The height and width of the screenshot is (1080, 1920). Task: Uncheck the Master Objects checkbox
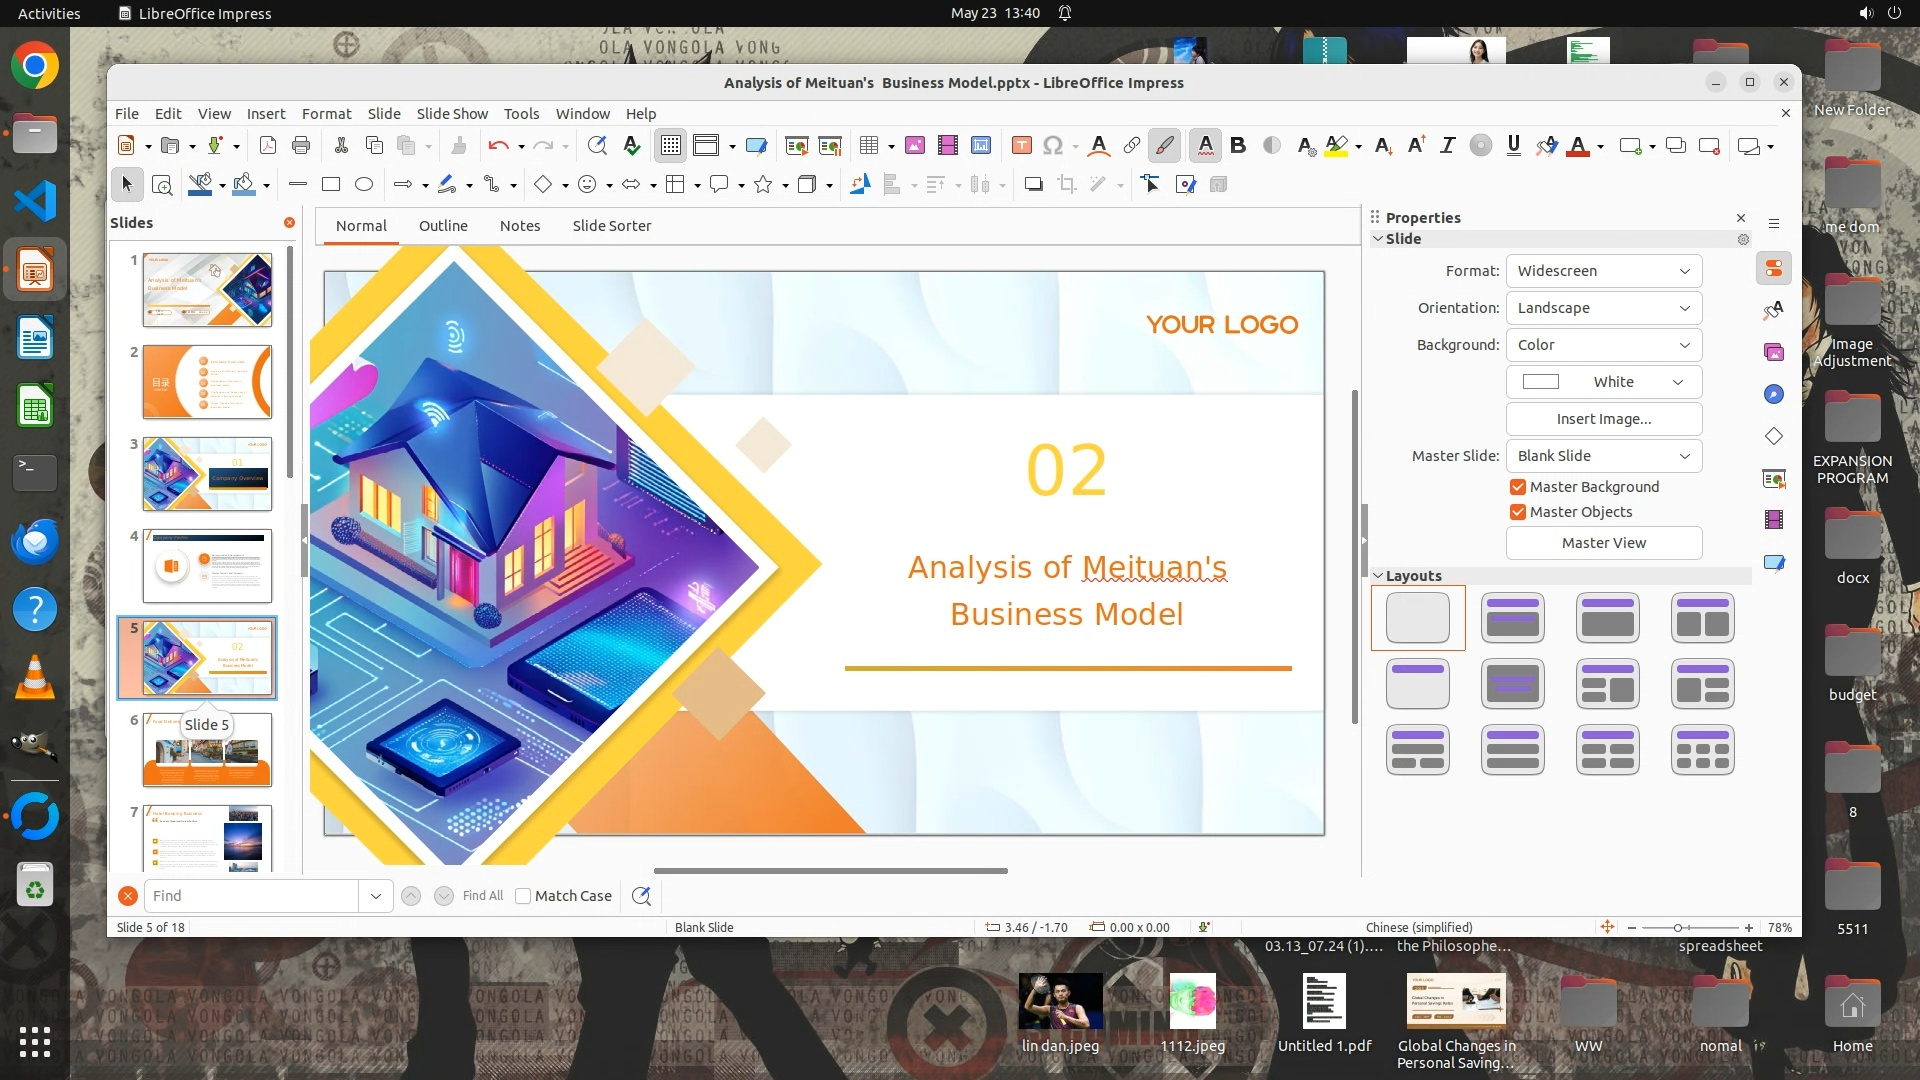pyautogui.click(x=1518, y=512)
